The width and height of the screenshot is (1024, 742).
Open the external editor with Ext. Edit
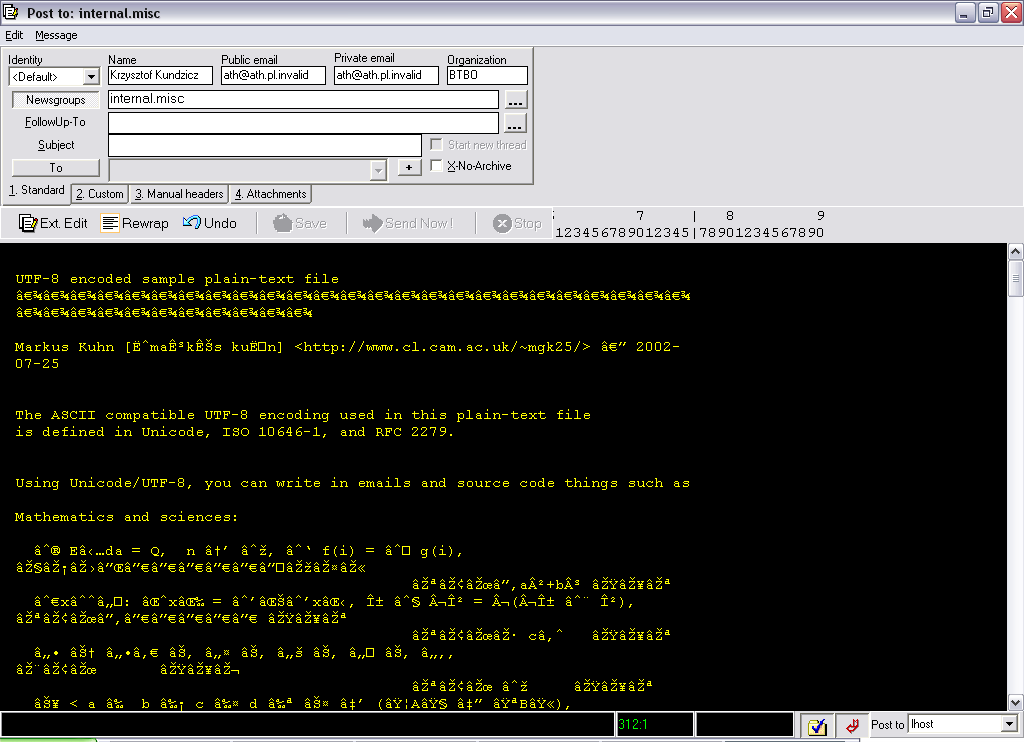tap(53, 223)
